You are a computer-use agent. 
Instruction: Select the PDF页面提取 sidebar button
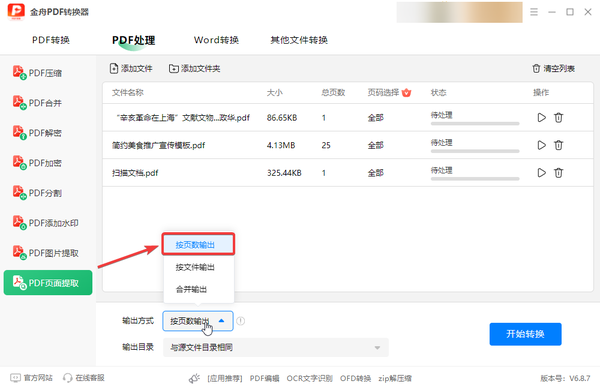tap(48, 283)
